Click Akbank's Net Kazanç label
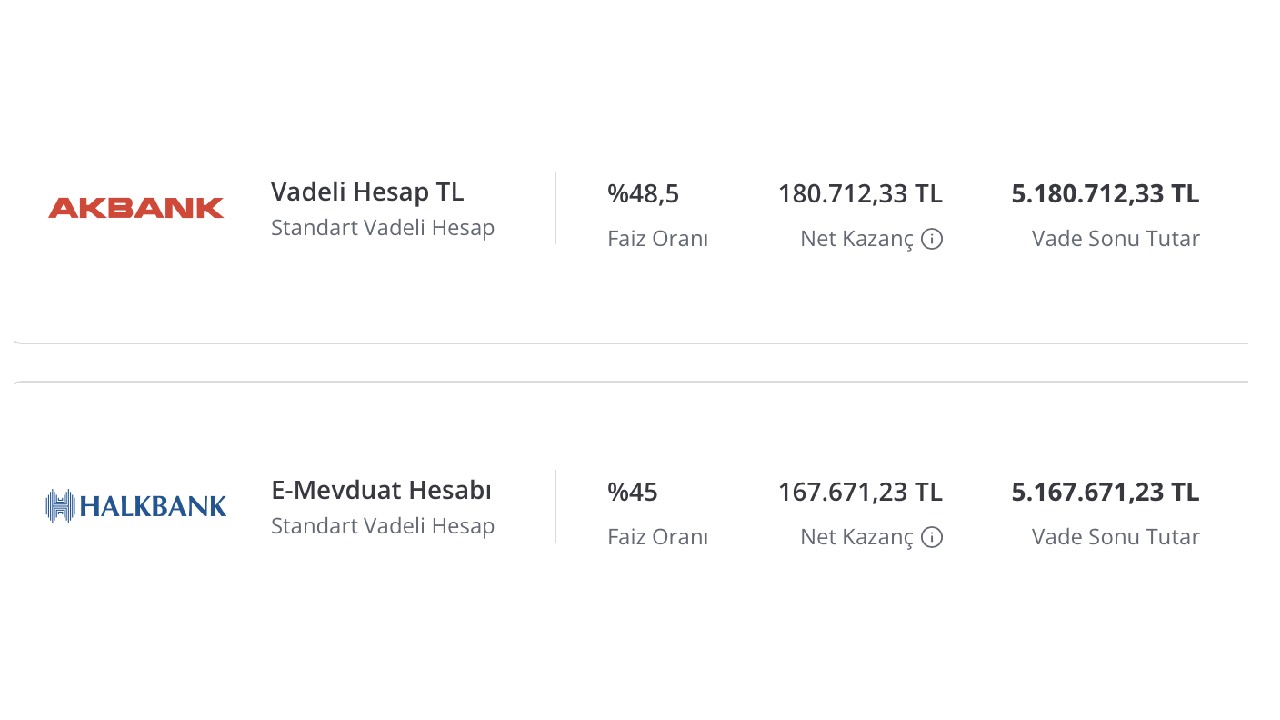Viewport: 1280px width, 720px height. click(x=857, y=239)
